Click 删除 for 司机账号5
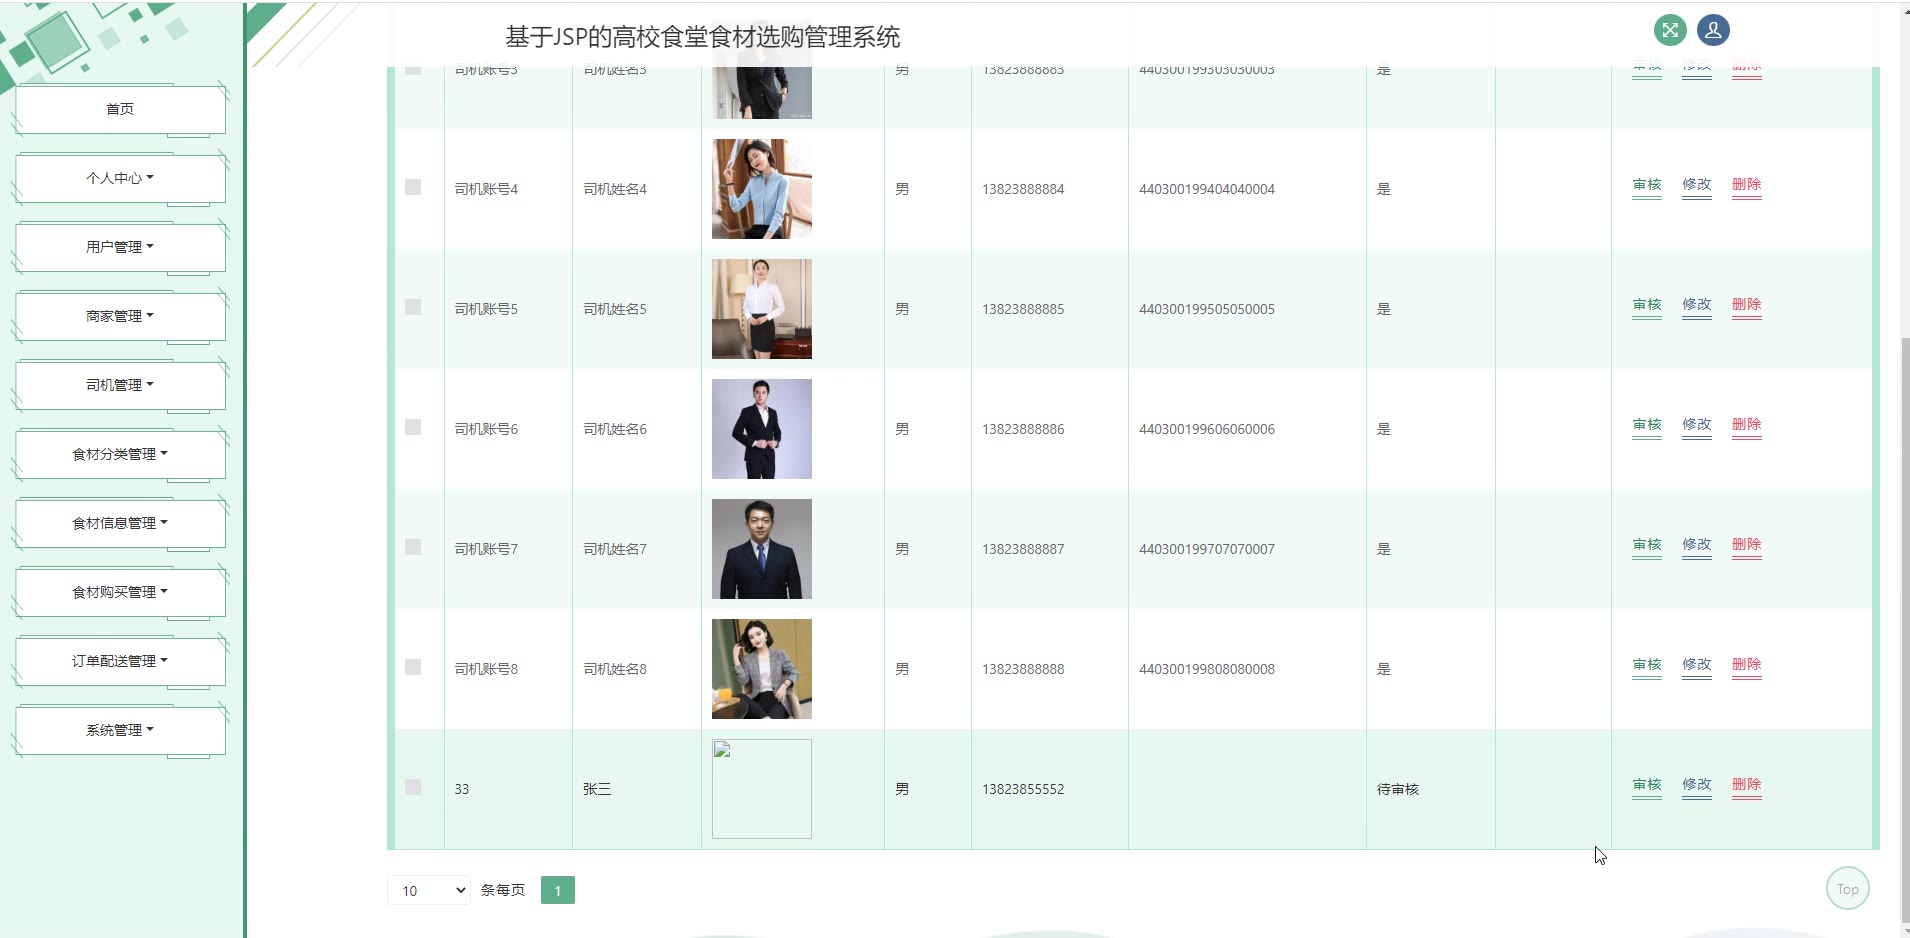This screenshot has width=1910, height=938. pos(1747,305)
